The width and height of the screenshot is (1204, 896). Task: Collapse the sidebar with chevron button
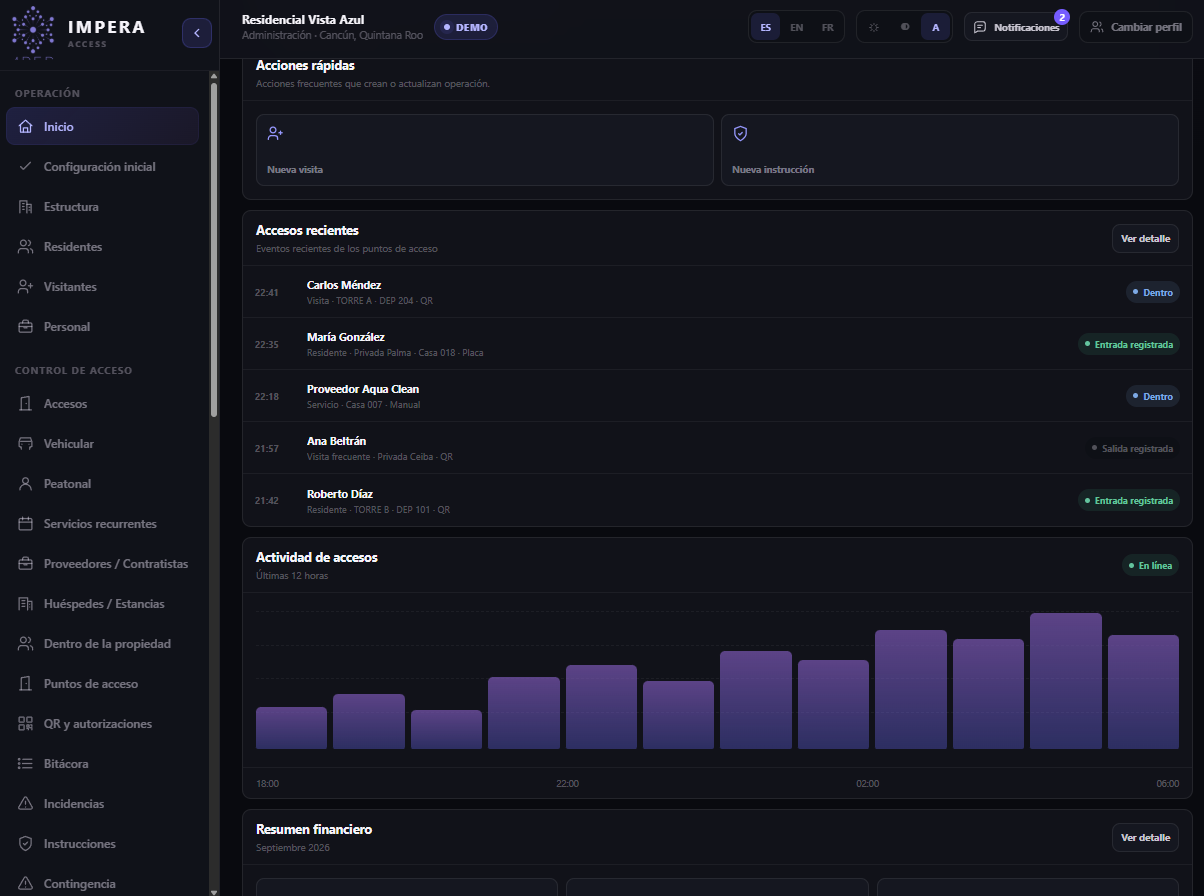pos(197,33)
